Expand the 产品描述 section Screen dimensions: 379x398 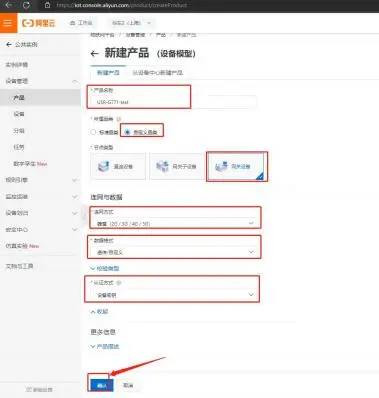[x=105, y=346]
